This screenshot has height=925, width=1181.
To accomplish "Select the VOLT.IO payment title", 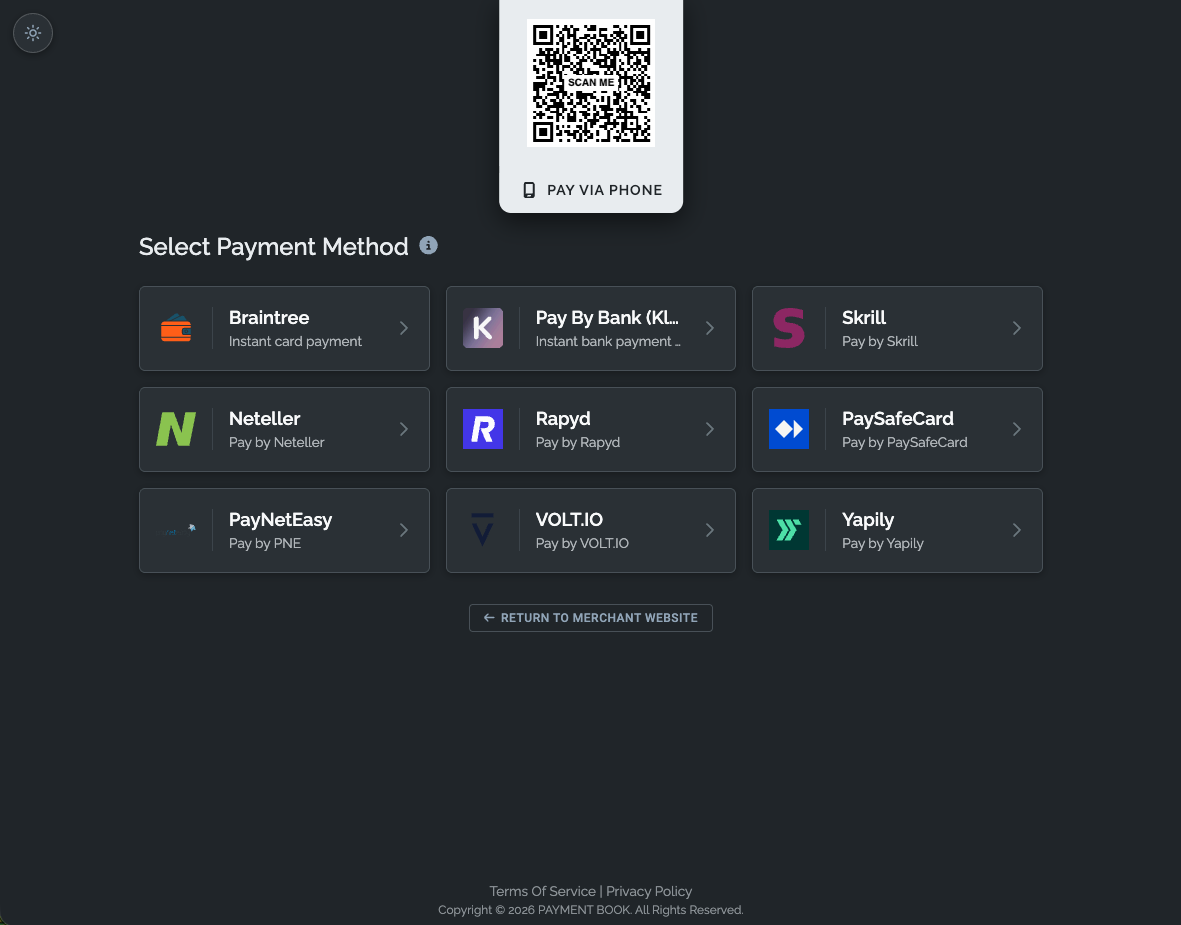I will (569, 520).
